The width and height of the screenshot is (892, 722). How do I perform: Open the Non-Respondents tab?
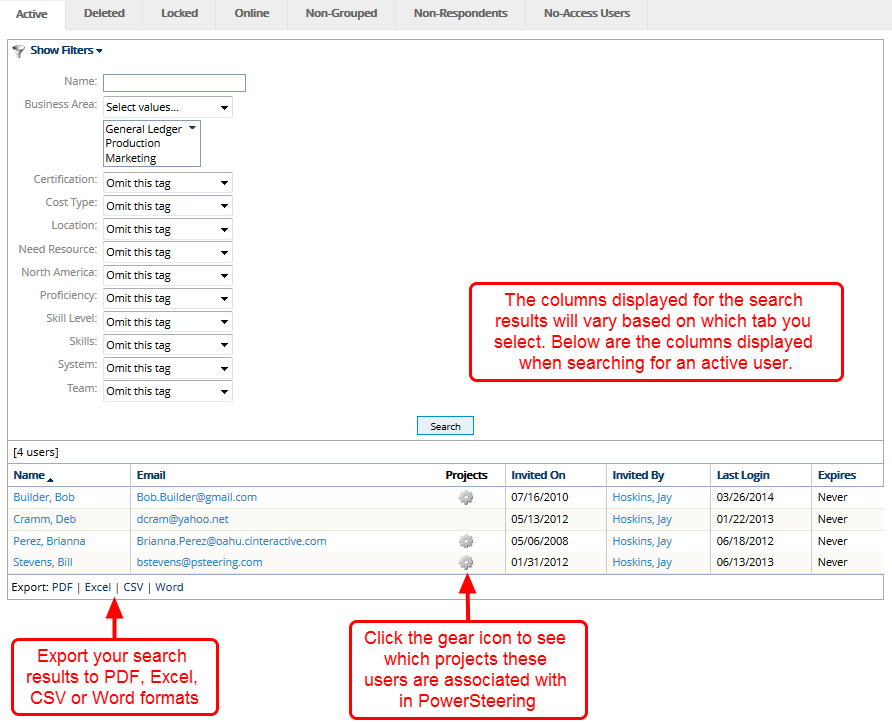coord(460,14)
